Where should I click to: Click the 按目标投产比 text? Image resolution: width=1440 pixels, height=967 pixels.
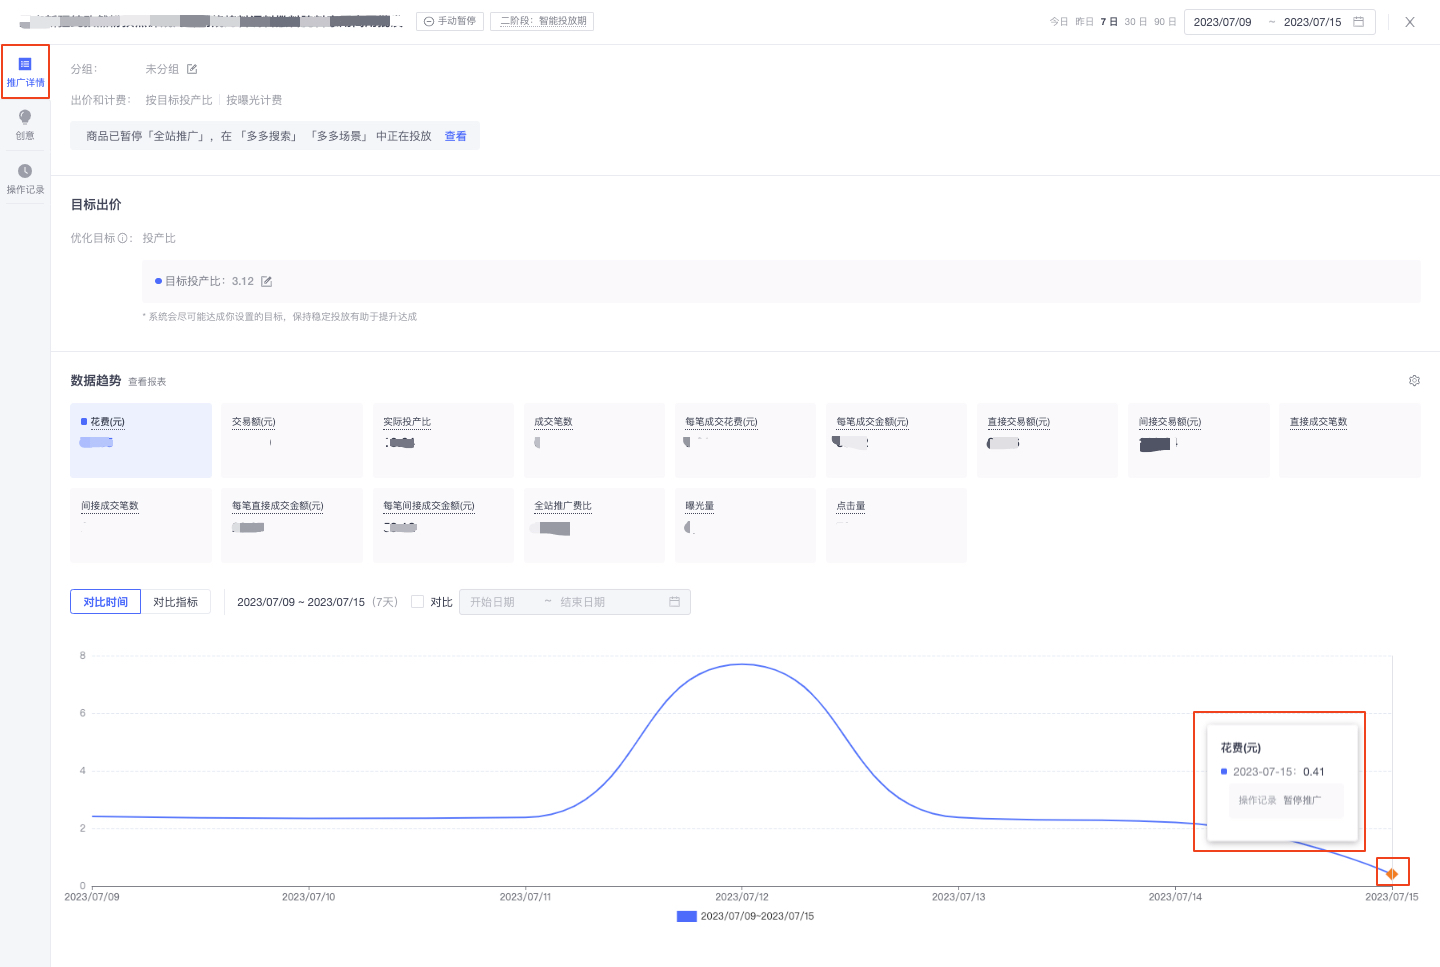coord(179,100)
